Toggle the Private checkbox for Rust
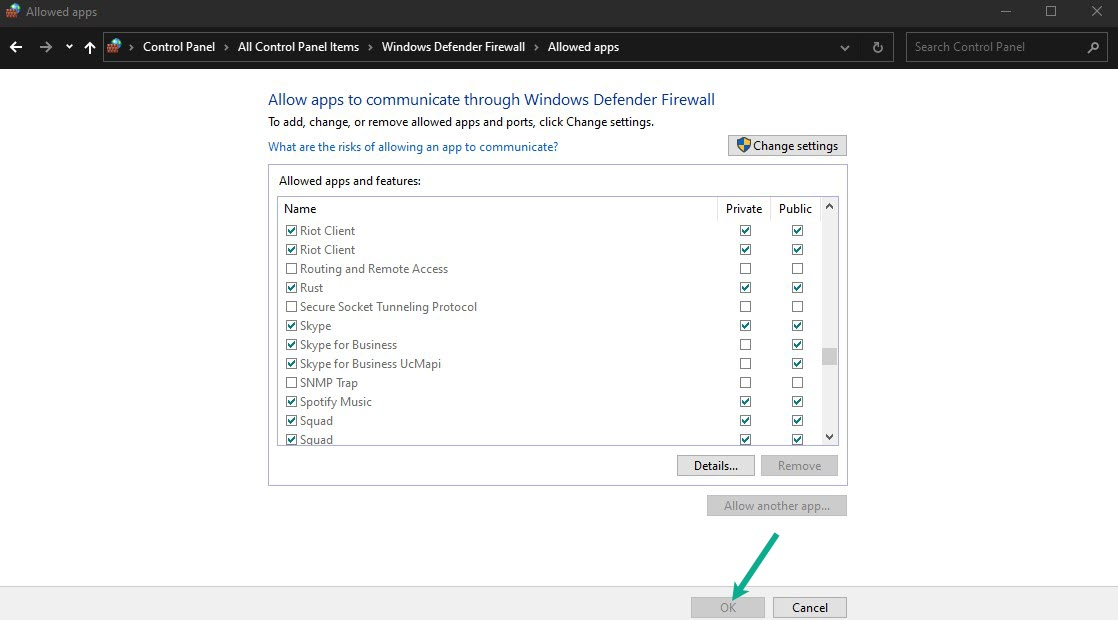This screenshot has width=1118, height=620. pos(745,288)
